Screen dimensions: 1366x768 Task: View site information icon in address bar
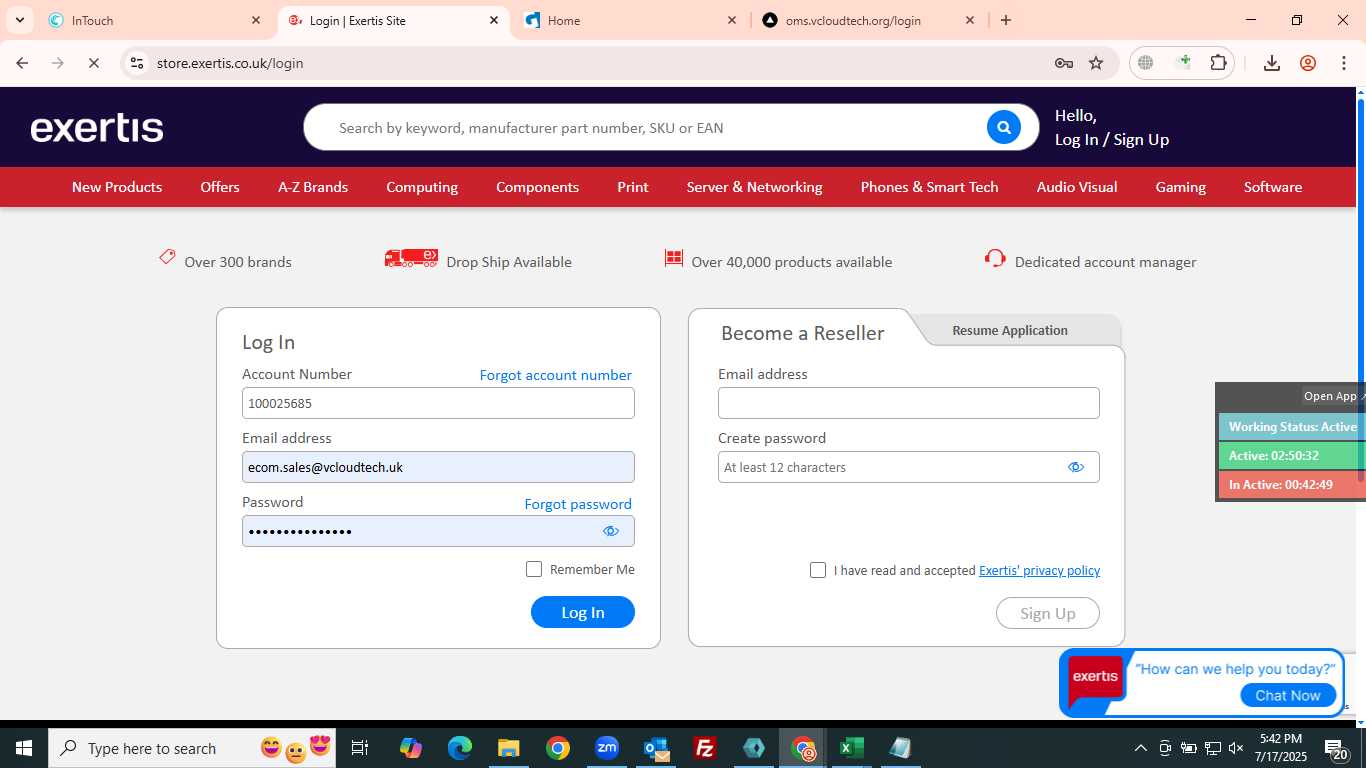(137, 63)
